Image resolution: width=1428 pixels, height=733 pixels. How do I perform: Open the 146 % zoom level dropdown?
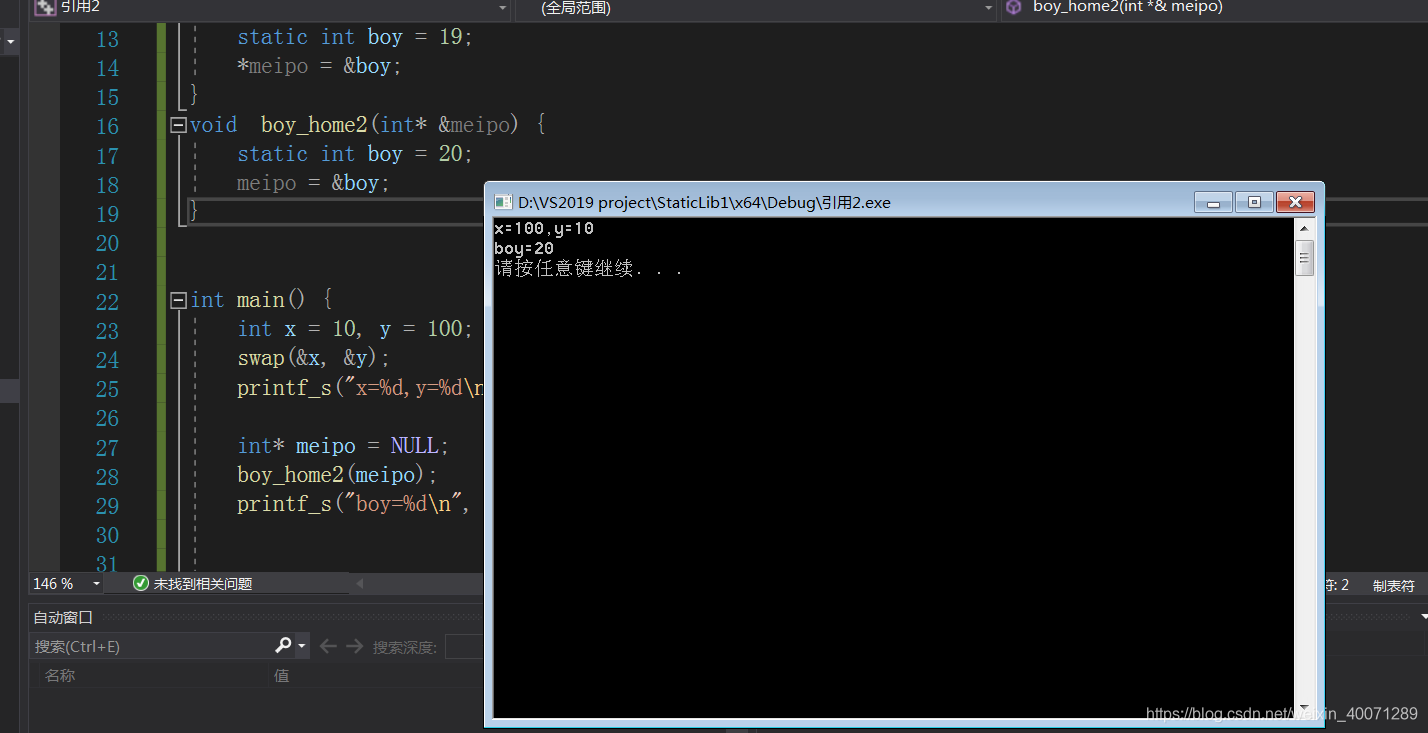click(96, 584)
